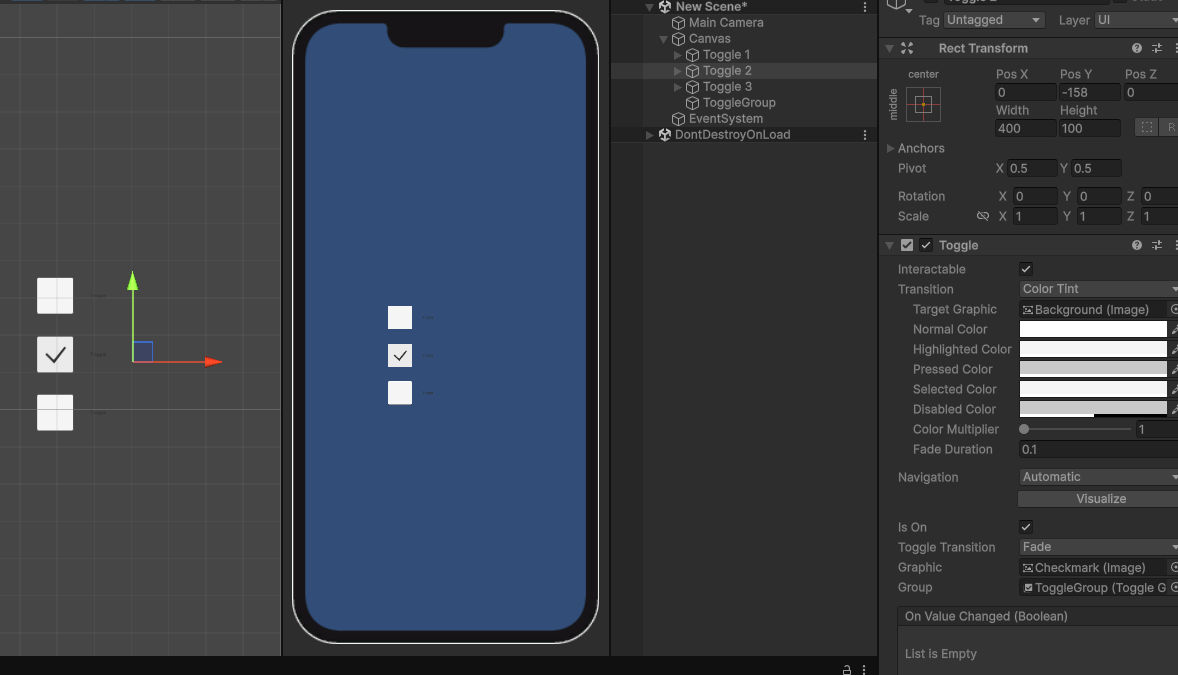The width and height of the screenshot is (1178, 675).
Task: Open DontDestroyOnLoad kebab menu in Hierarchy
Action: click(x=865, y=135)
